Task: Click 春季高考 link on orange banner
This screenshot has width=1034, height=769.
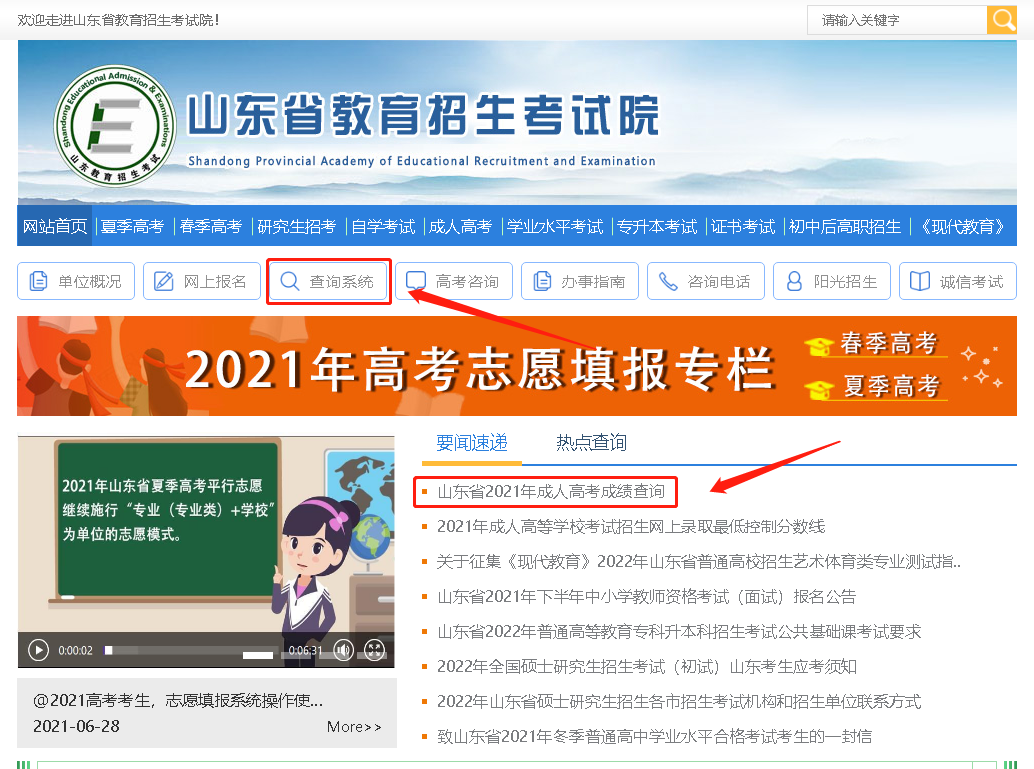Action: 888,345
